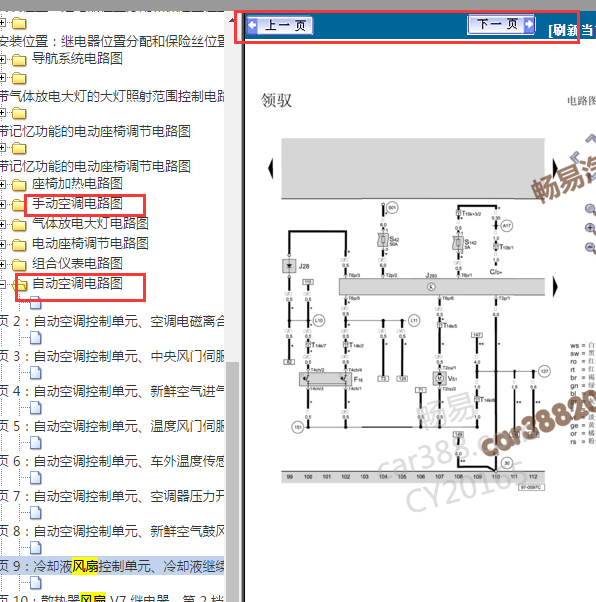
Task: Open 页 4 自动空调控制单元、新鲜空气进气
Action: (x=112, y=391)
